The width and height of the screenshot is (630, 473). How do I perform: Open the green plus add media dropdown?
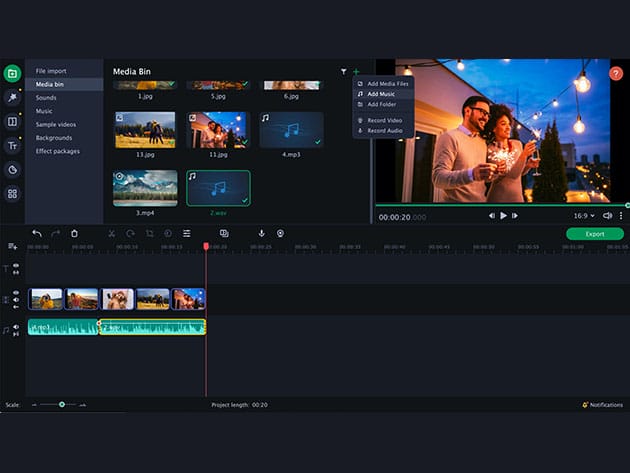point(356,72)
